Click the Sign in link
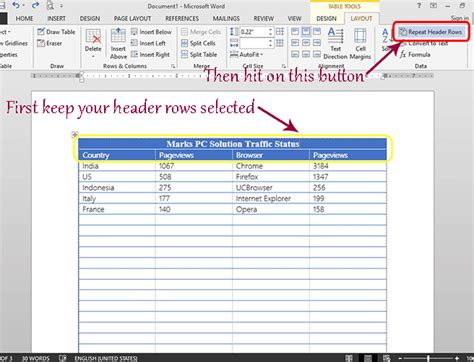The image size is (474, 362). pyautogui.click(x=460, y=19)
